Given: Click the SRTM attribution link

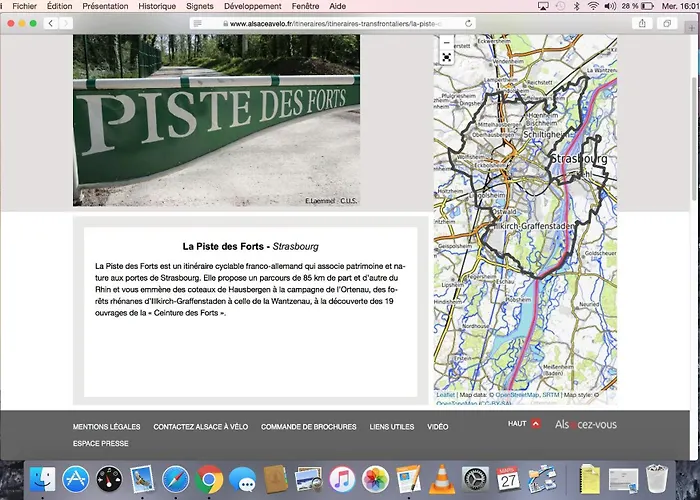Looking at the screenshot, I should tap(551, 395).
